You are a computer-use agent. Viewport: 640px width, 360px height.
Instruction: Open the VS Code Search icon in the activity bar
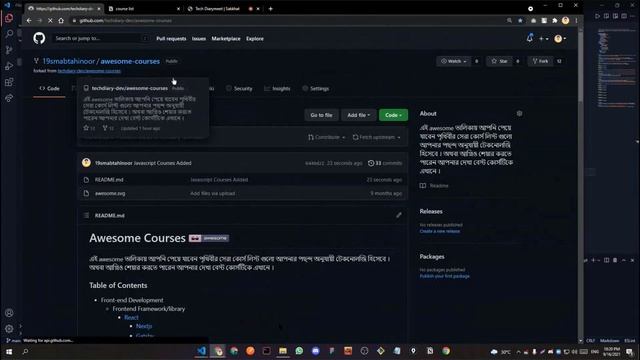coord(9,34)
